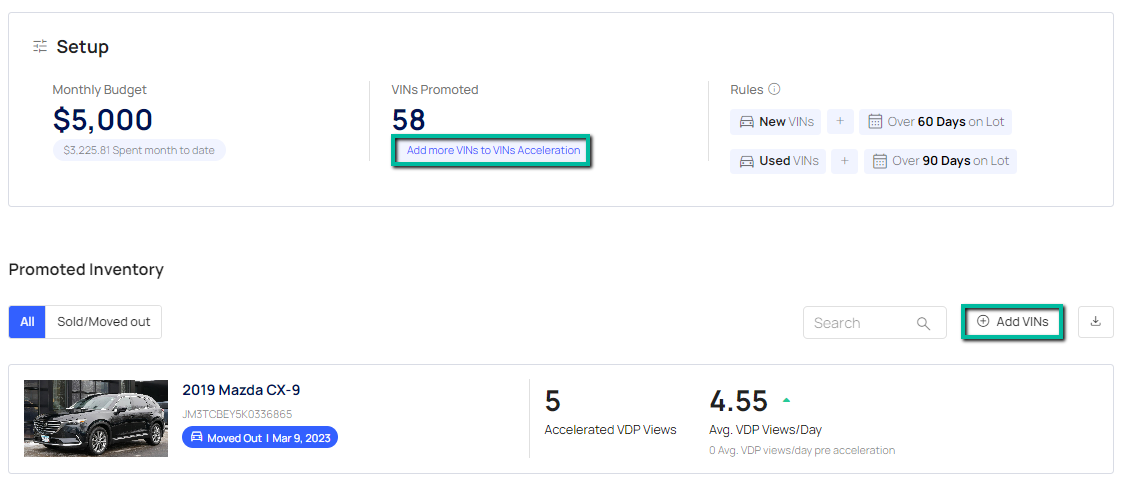Click the Moved Out Mar 9, 2023 badge

pyautogui.click(x=260, y=438)
